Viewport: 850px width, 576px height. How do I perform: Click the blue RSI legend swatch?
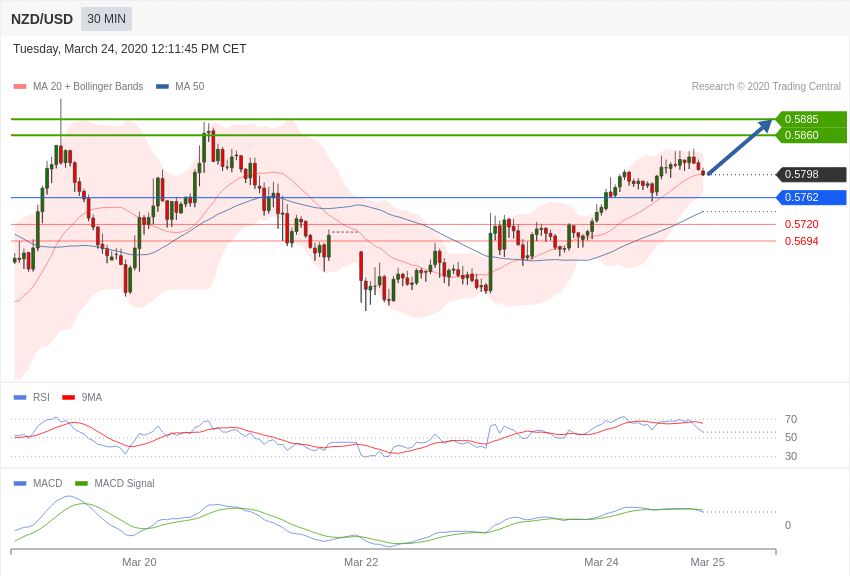coord(20,398)
